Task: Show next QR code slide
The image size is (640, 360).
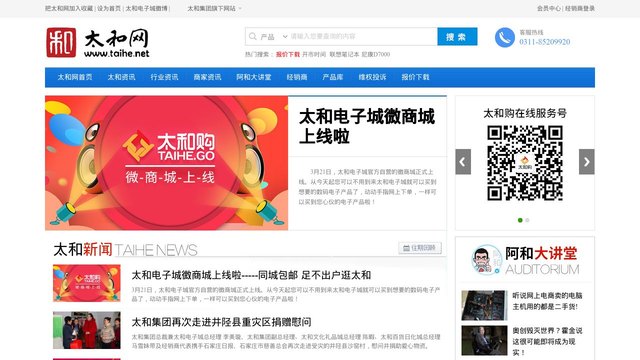Action: [x=587, y=162]
